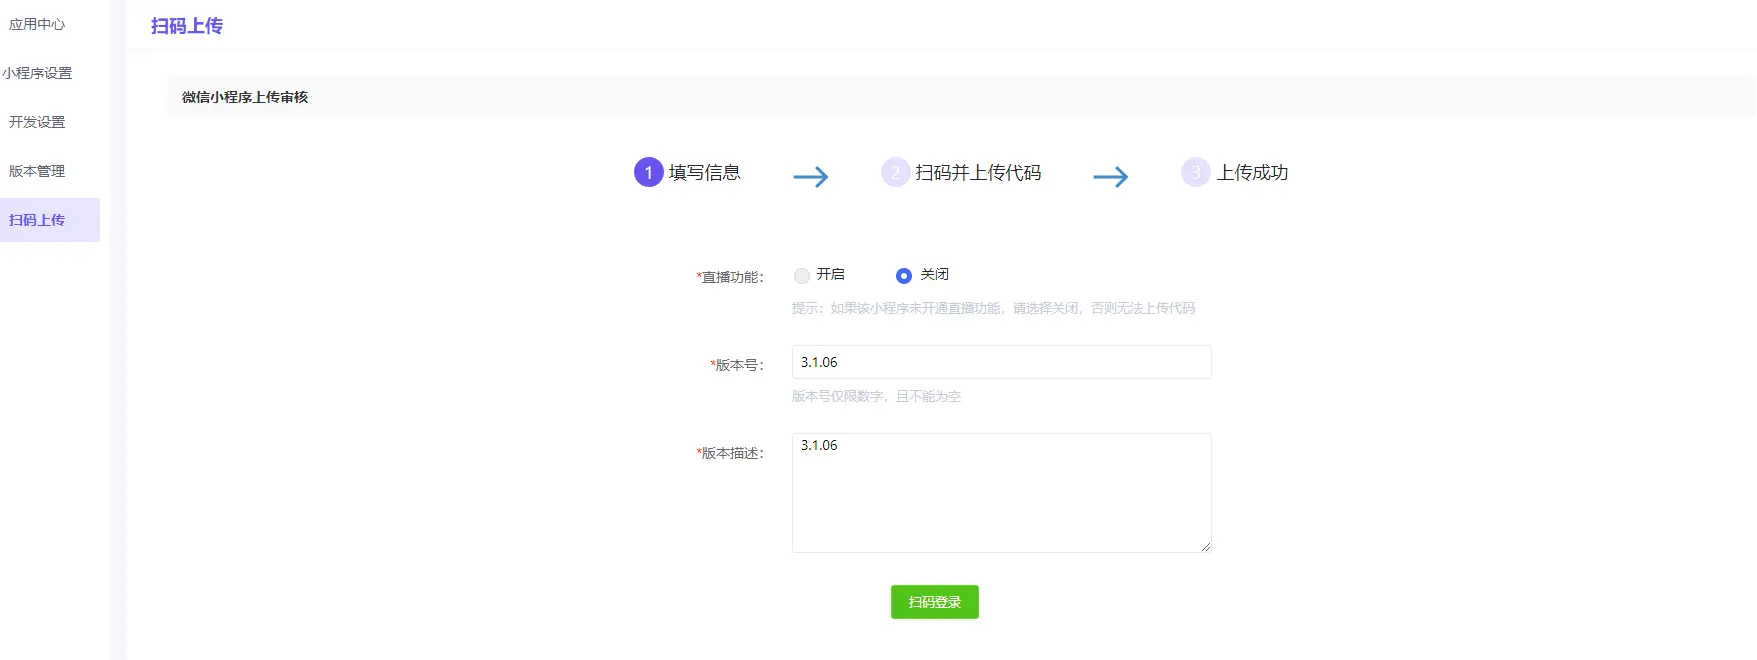
Task: Click inside the 版本描述 text area
Action: (x=1001, y=492)
